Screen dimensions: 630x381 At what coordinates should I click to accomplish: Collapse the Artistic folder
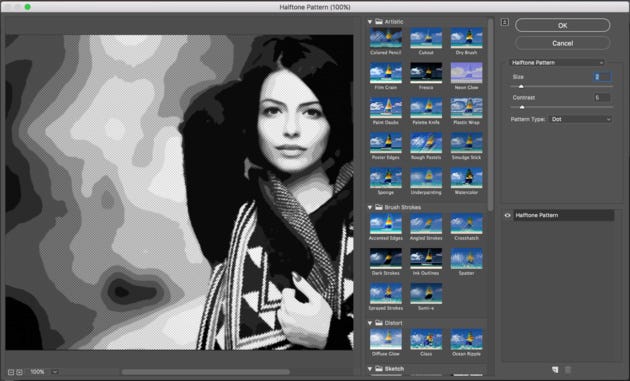pyautogui.click(x=370, y=22)
